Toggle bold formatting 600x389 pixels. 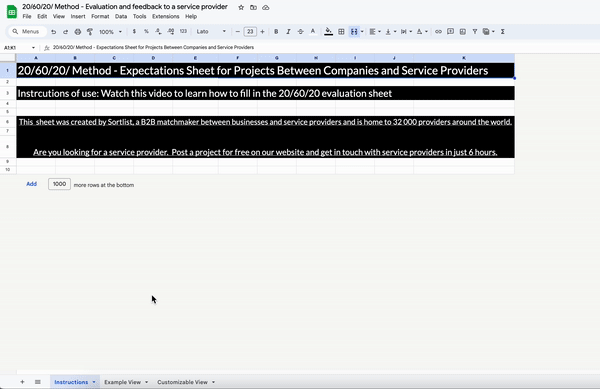pos(276,32)
